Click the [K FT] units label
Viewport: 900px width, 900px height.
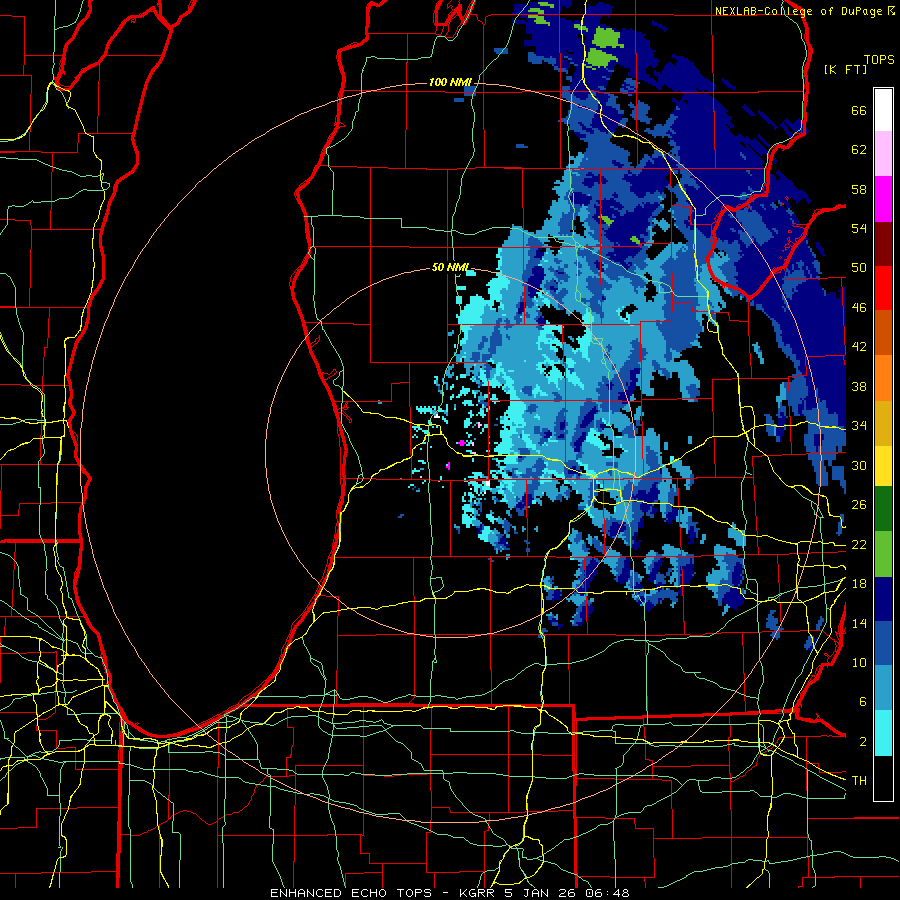coord(845,69)
